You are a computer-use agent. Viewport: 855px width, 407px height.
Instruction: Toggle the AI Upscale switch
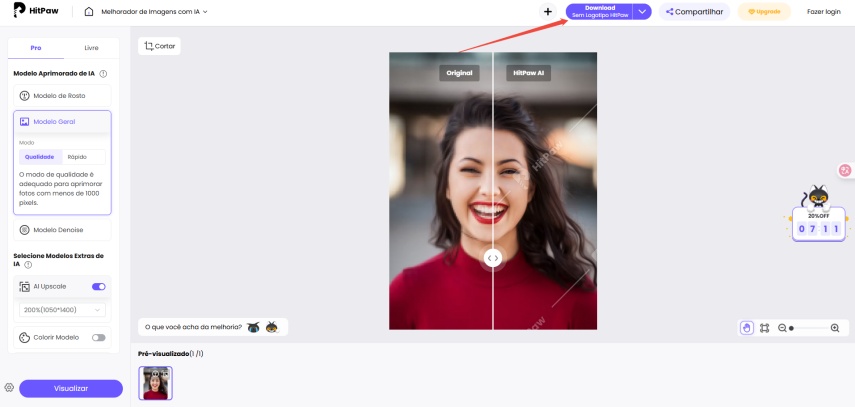[x=99, y=286]
